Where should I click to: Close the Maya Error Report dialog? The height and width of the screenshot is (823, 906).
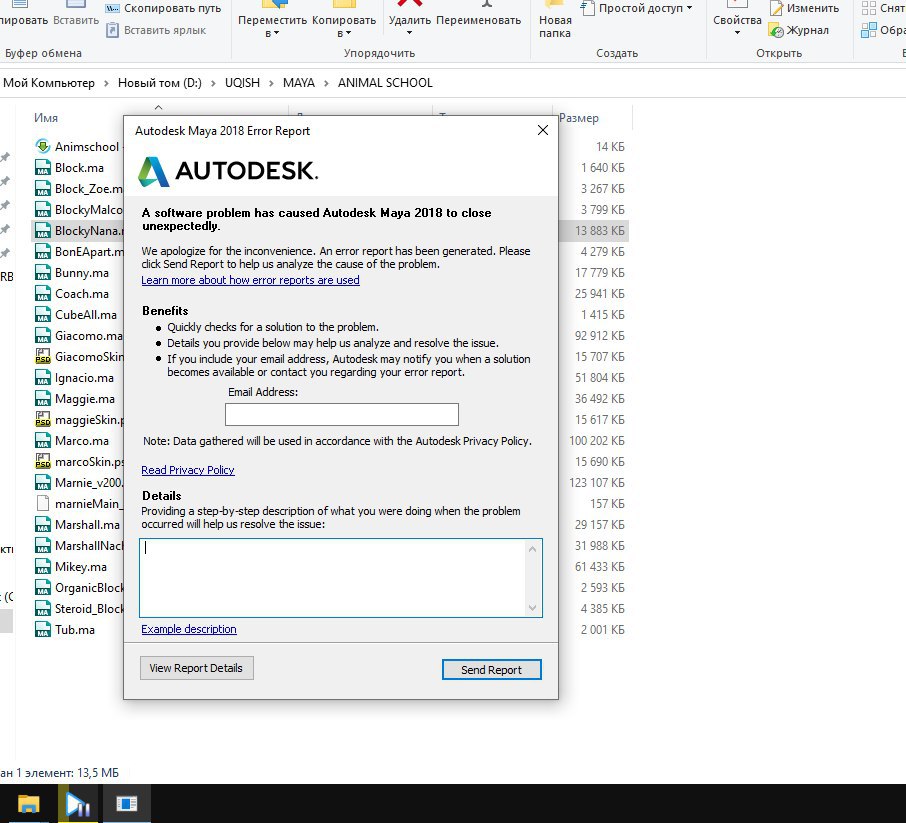[543, 130]
